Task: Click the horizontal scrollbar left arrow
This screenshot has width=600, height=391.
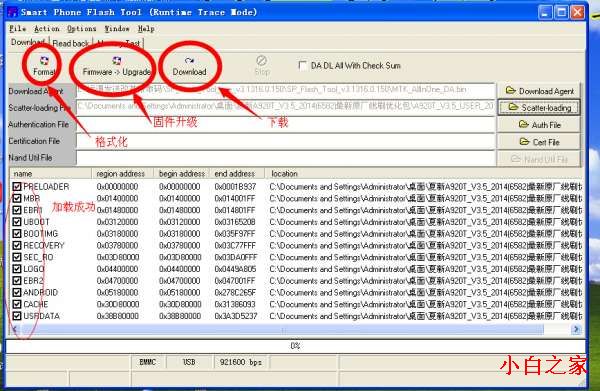Action: click(15, 329)
